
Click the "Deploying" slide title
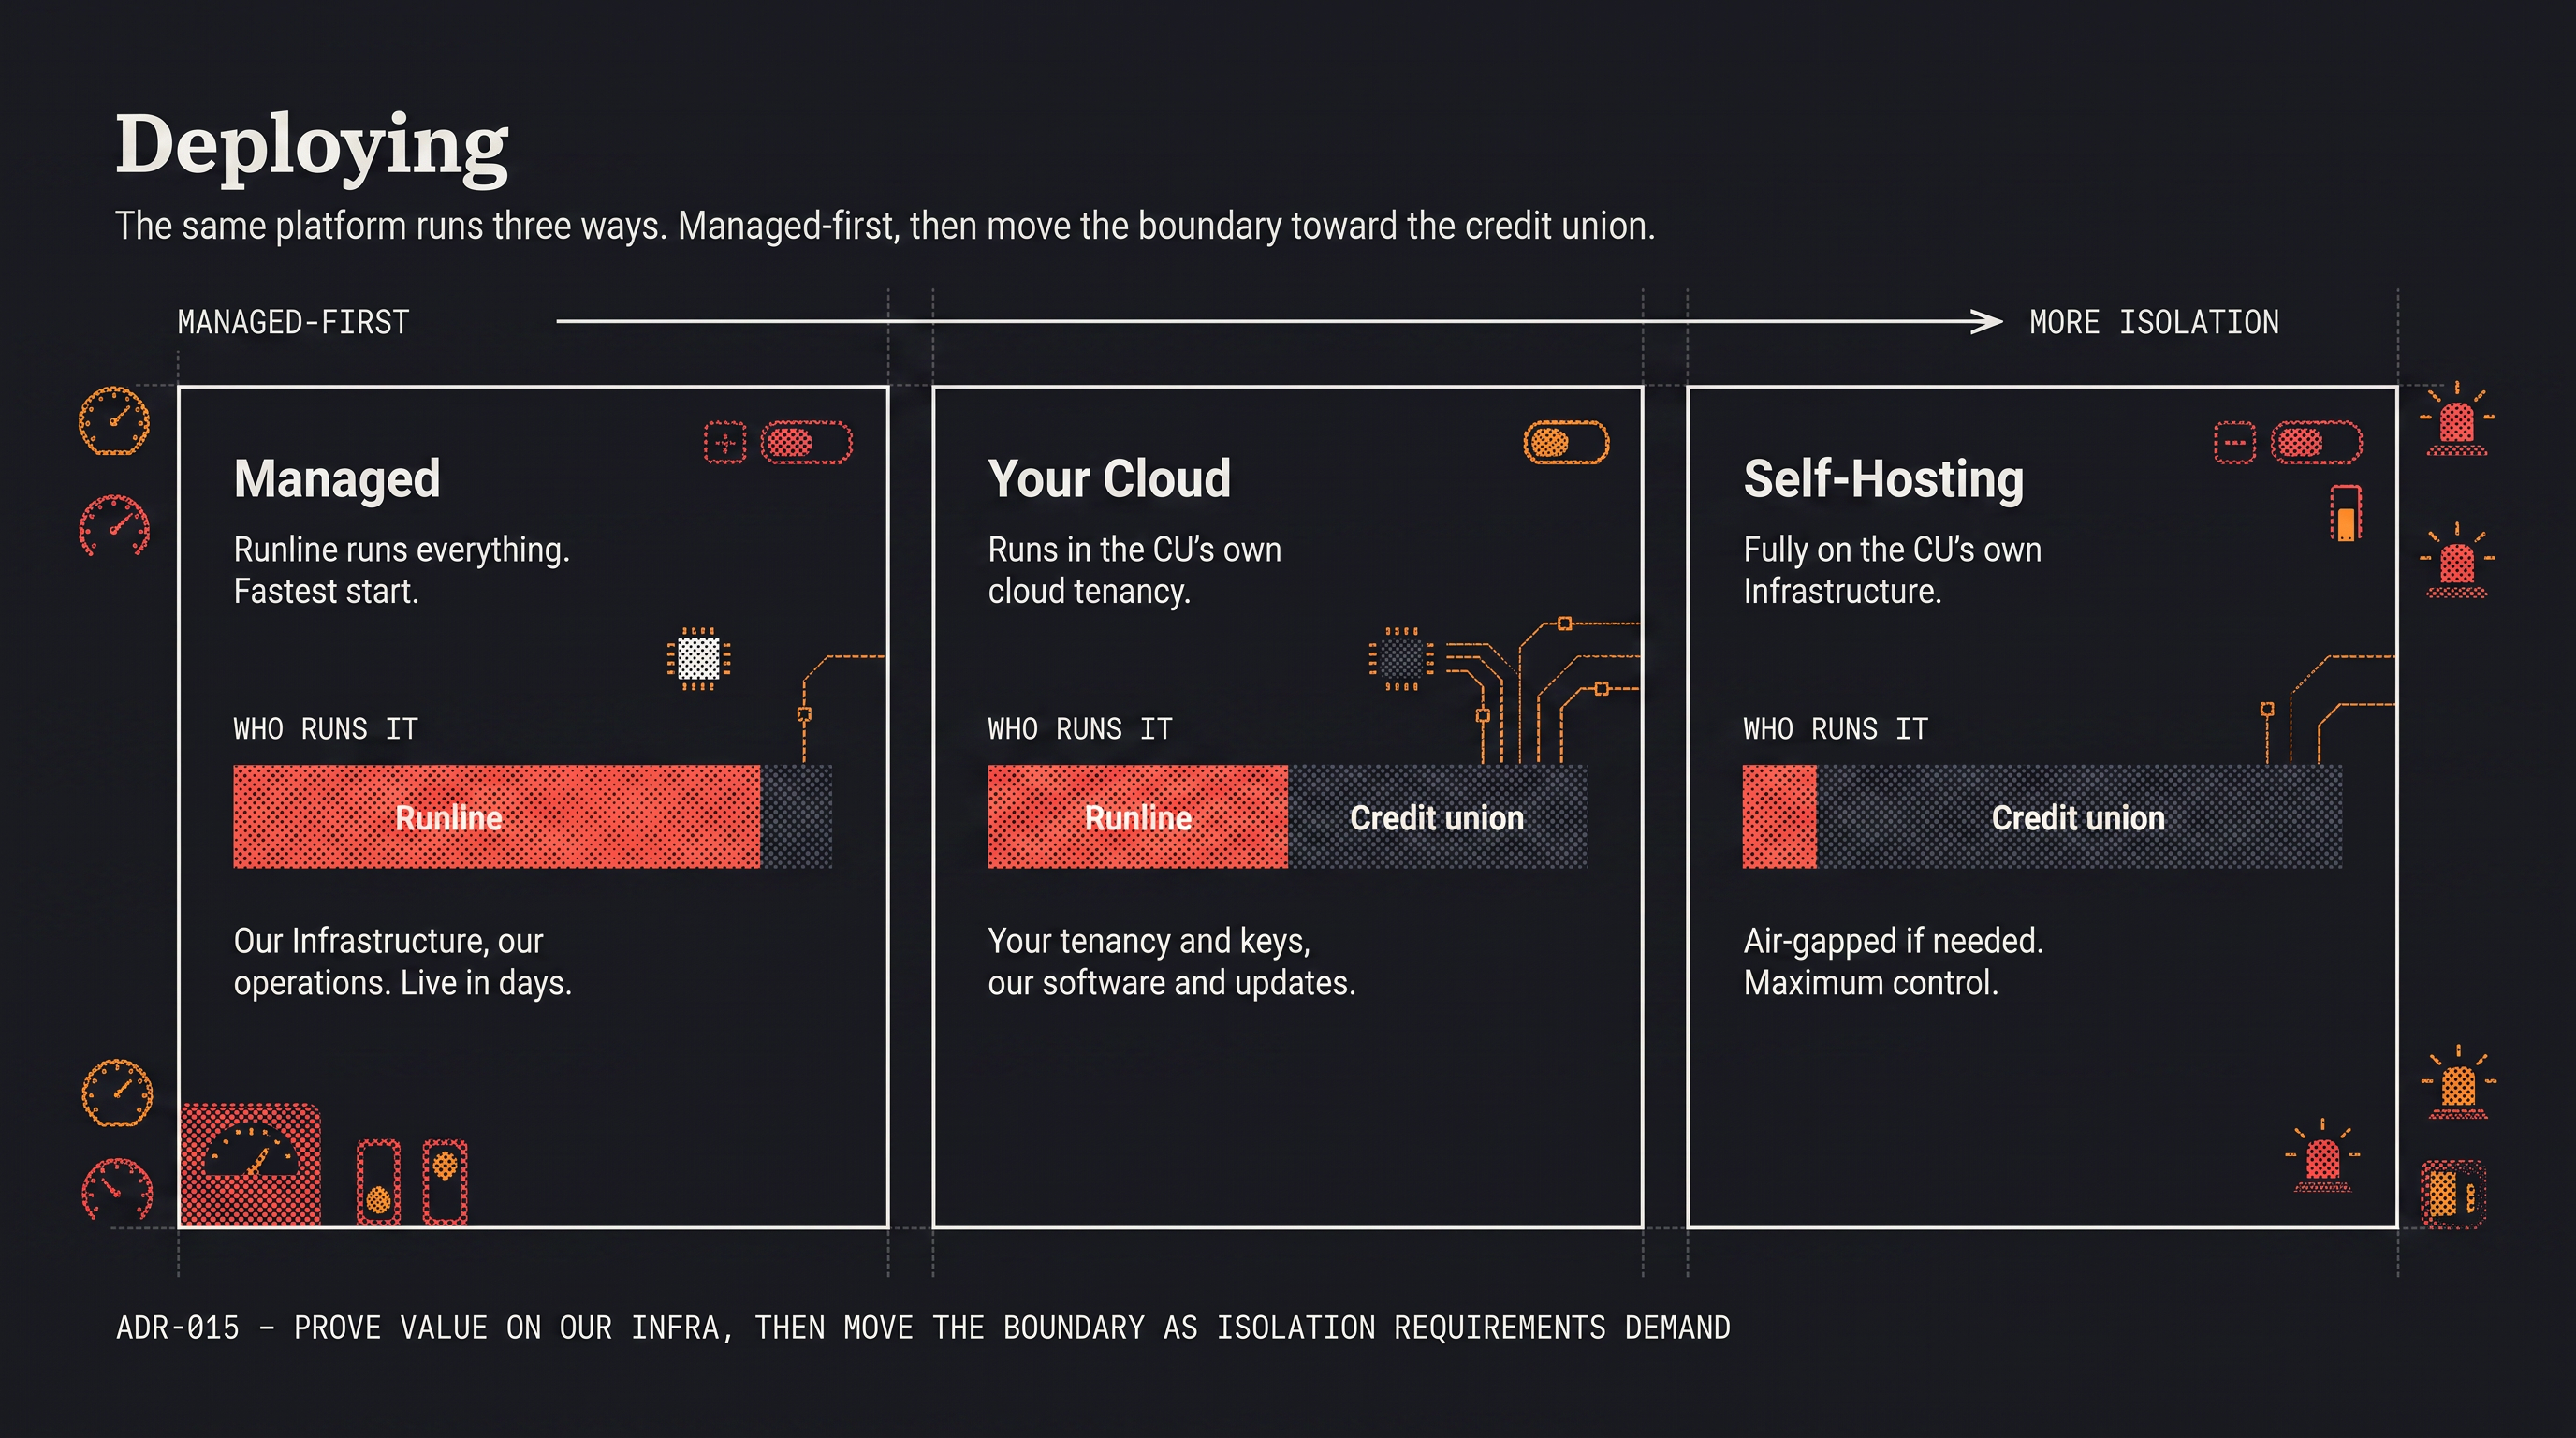tap(312, 147)
